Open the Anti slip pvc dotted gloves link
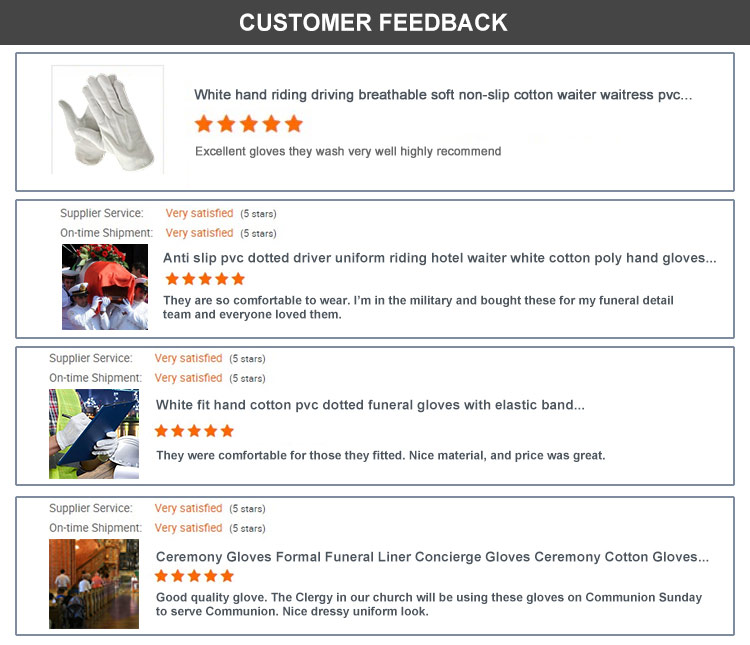 (439, 258)
